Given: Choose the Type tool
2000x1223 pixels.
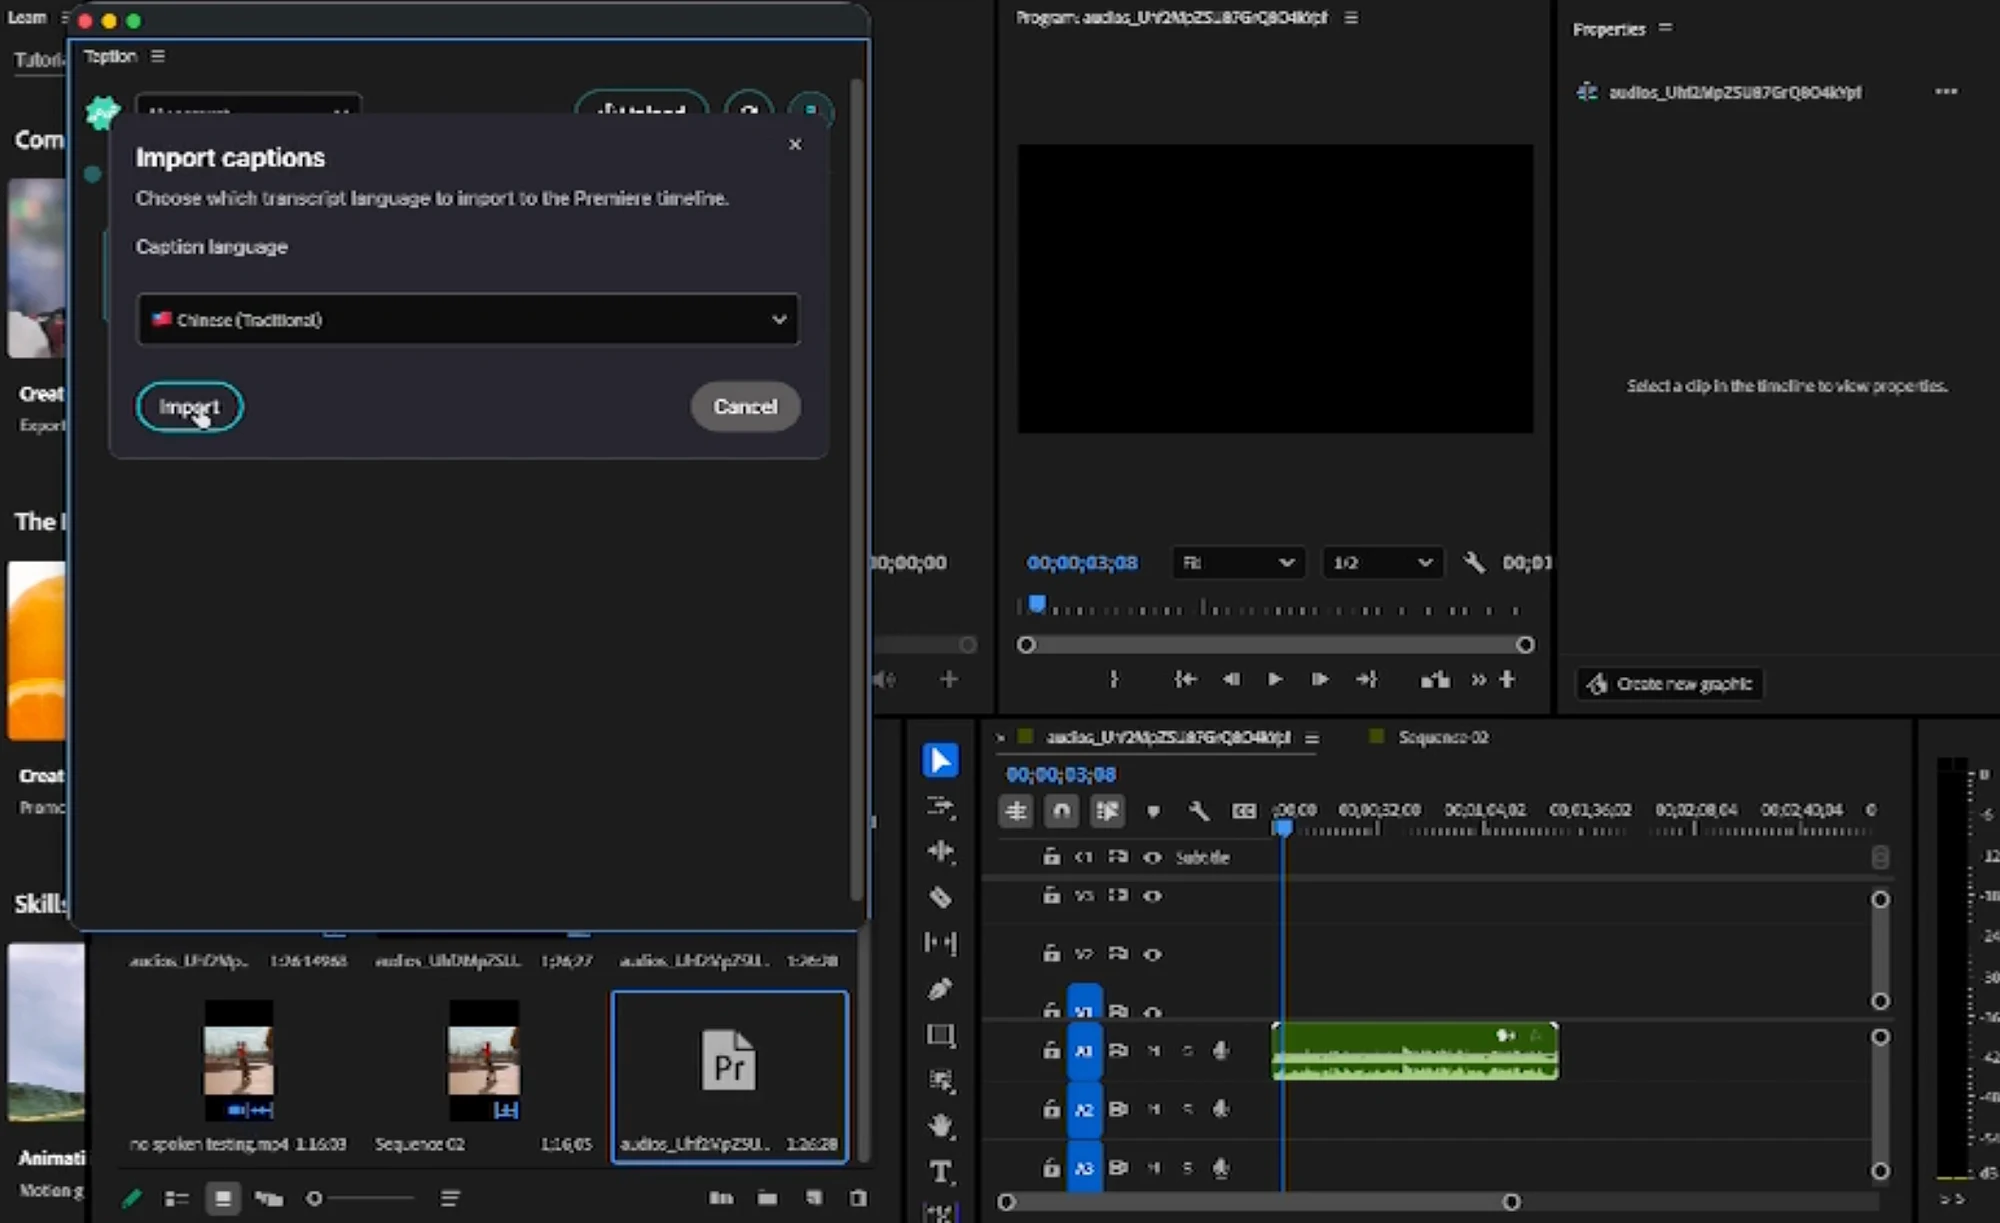Looking at the screenshot, I should pos(940,1172).
